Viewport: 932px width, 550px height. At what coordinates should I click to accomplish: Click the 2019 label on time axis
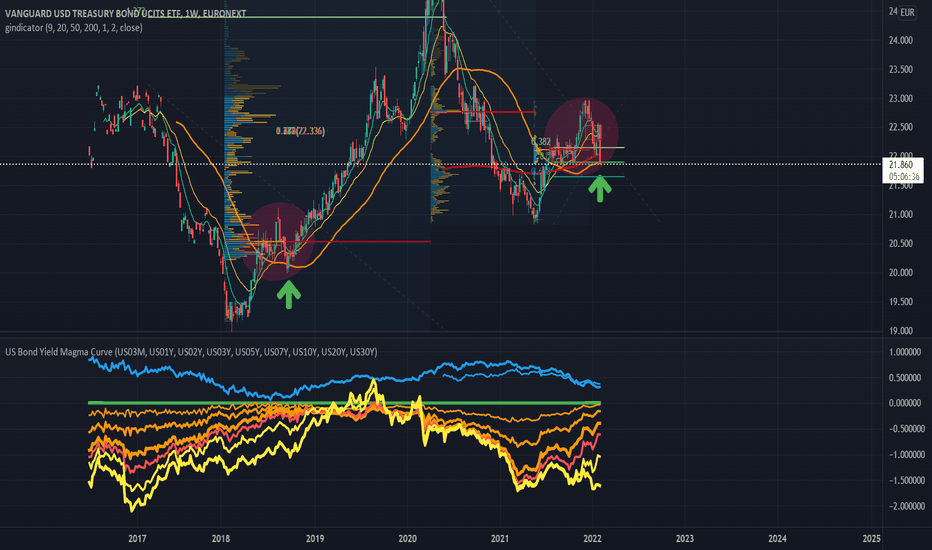coord(315,539)
